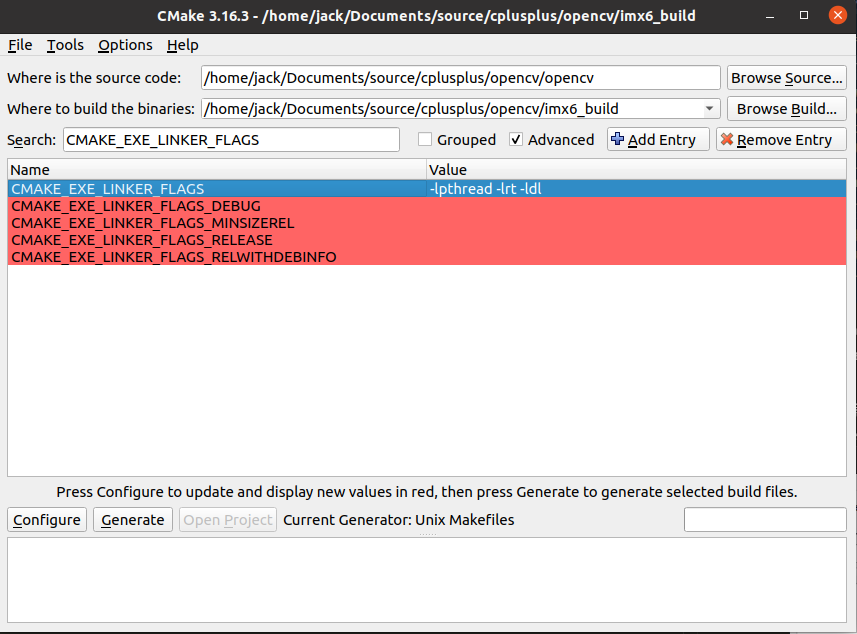Click the -lpthread -lrt -ldl value cell

click(636, 189)
